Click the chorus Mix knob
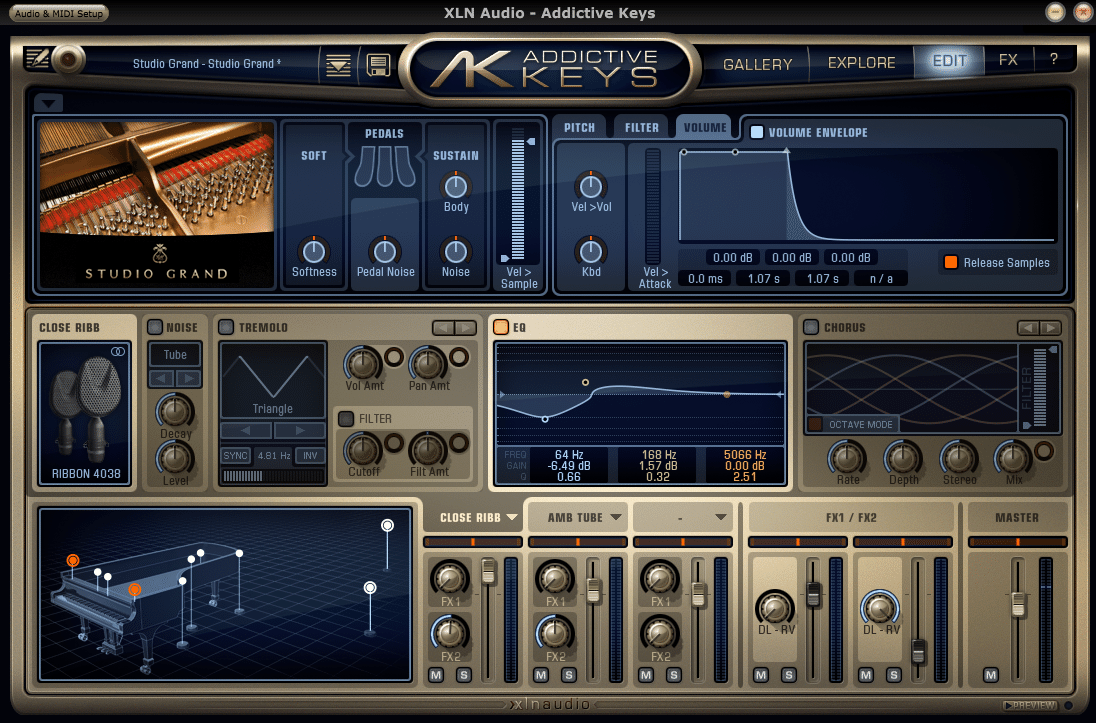The image size is (1096, 723). pos(1013,458)
